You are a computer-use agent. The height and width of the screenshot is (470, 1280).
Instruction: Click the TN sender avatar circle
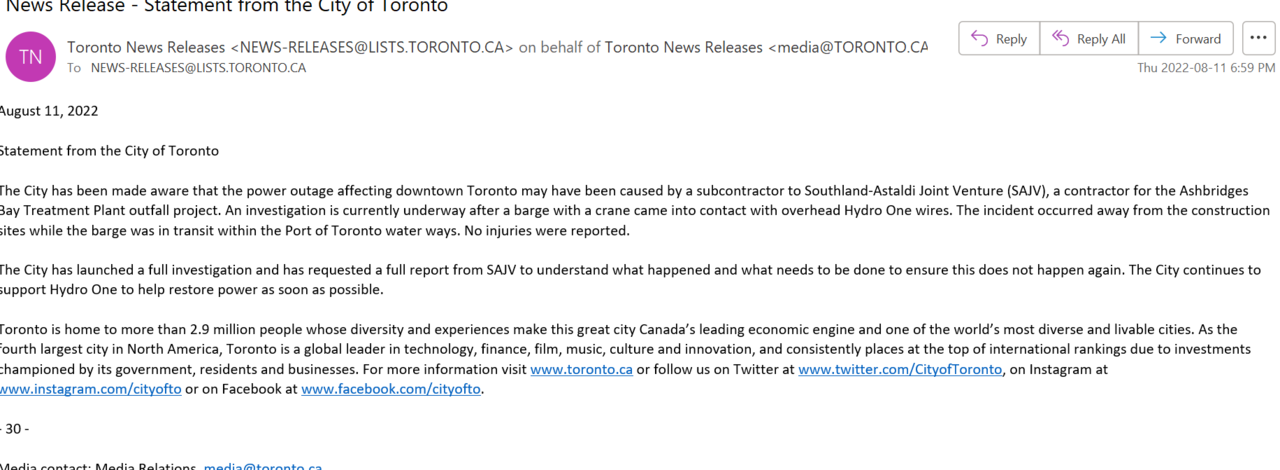(x=30, y=57)
